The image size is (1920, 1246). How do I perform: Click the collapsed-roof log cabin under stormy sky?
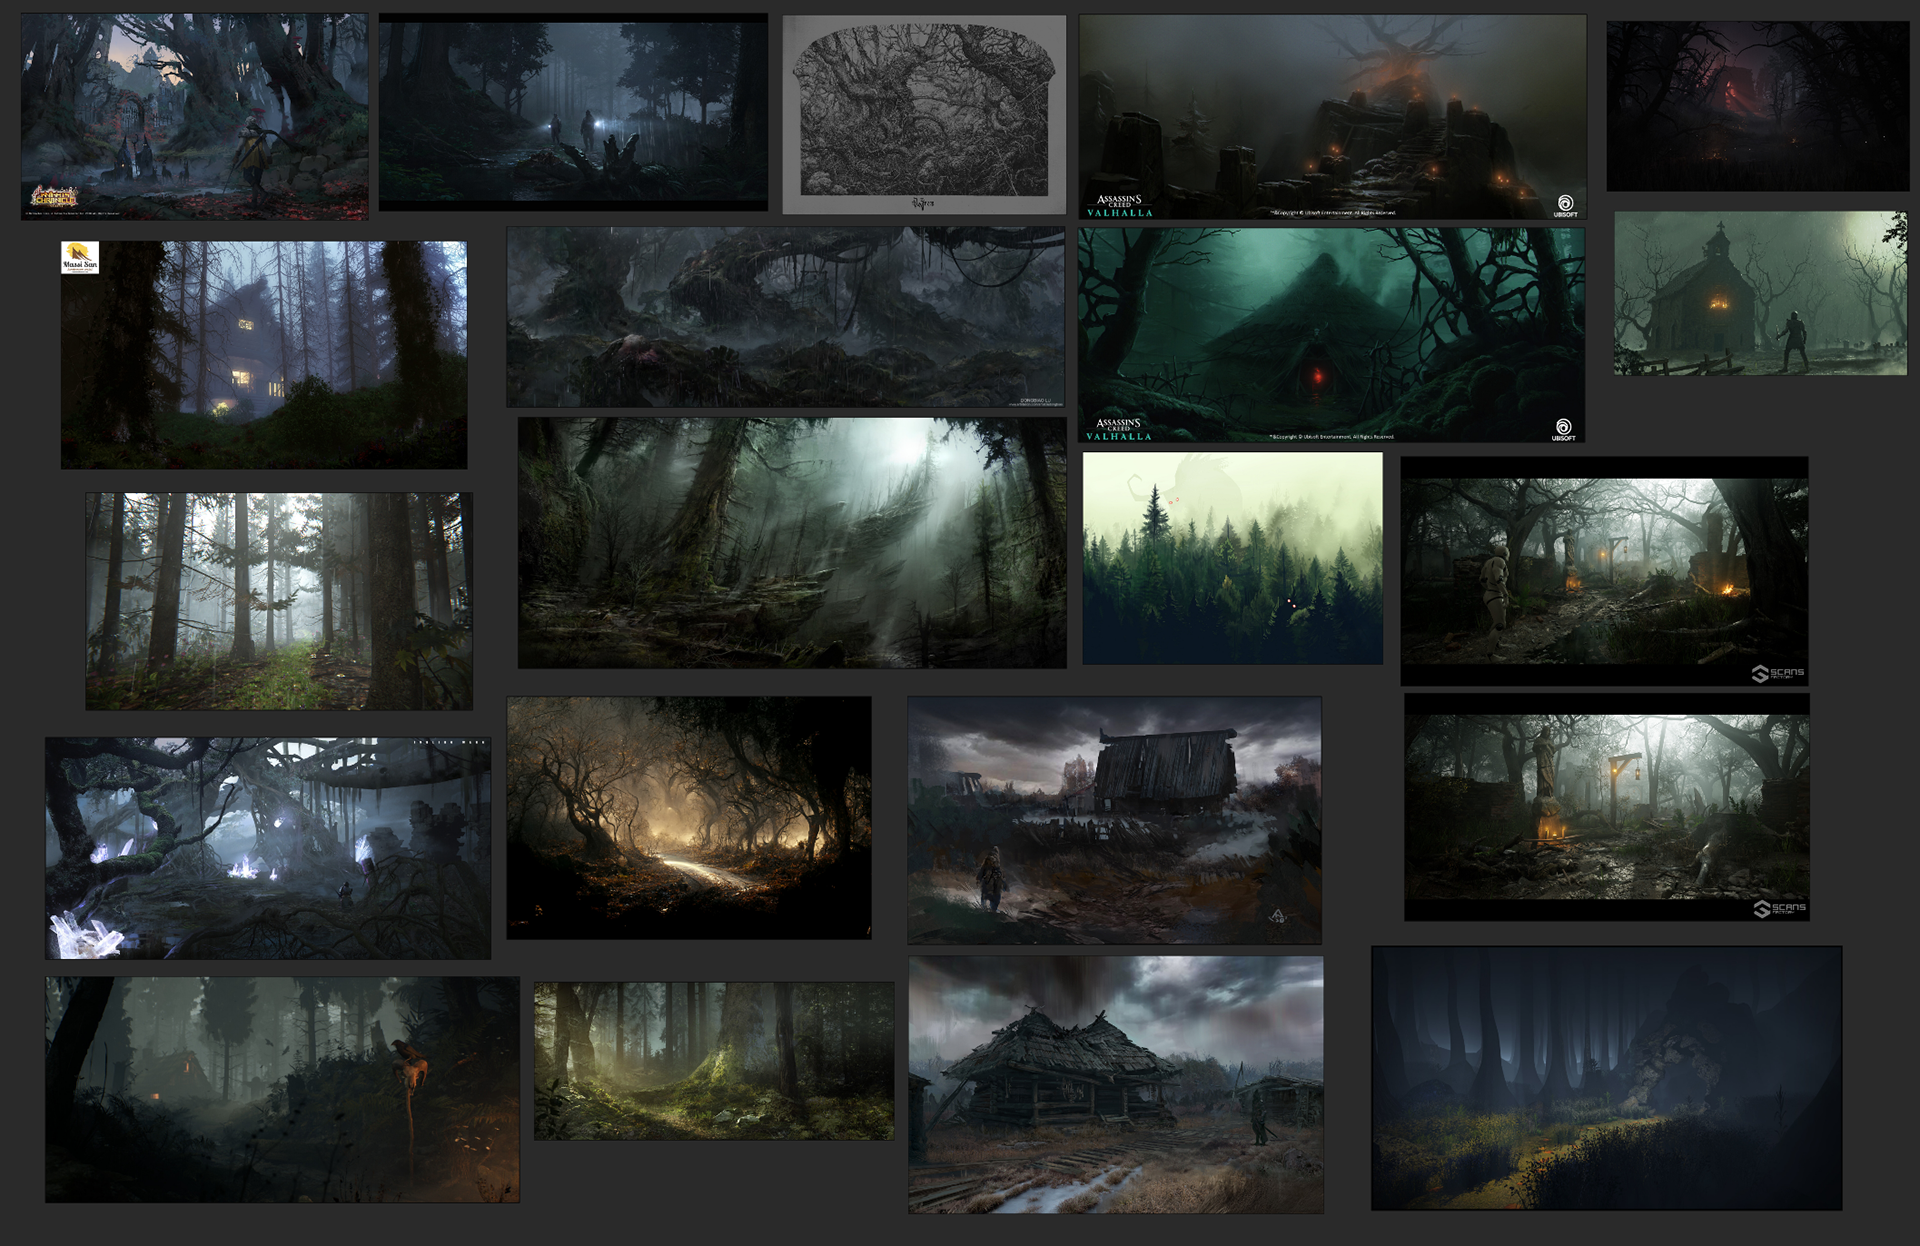[1116, 1085]
